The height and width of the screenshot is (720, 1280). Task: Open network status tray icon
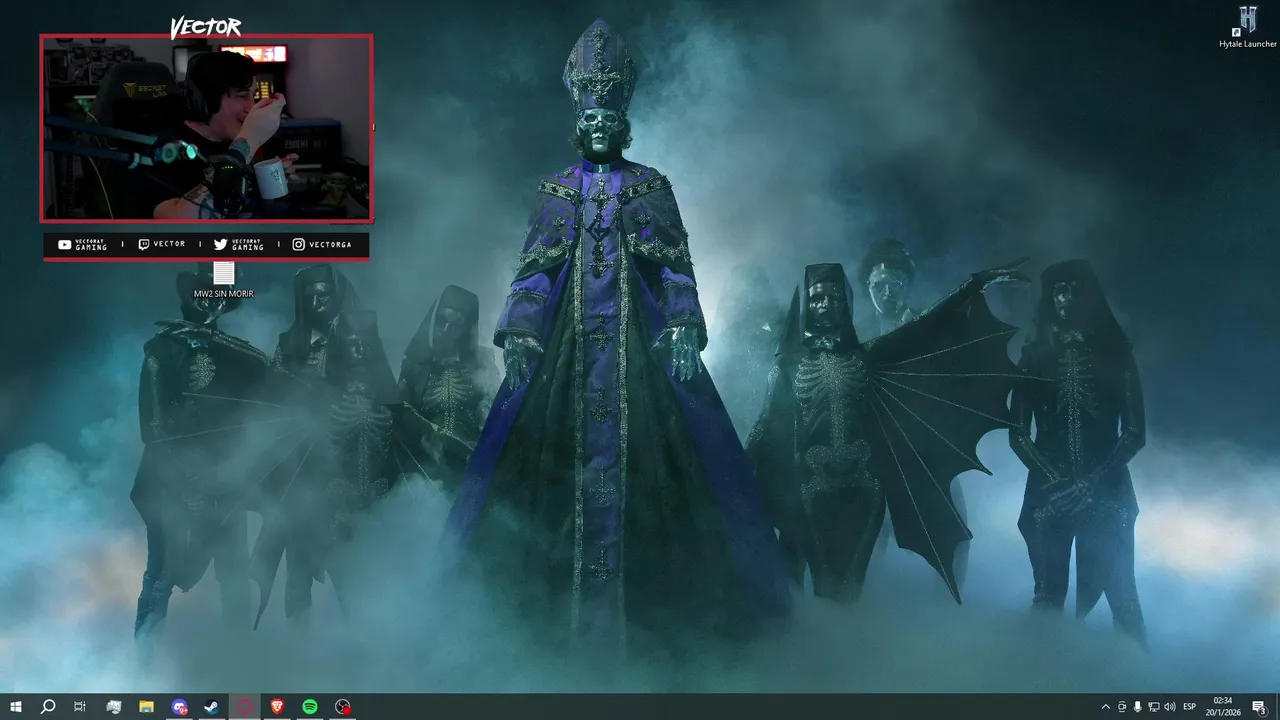pos(1154,707)
